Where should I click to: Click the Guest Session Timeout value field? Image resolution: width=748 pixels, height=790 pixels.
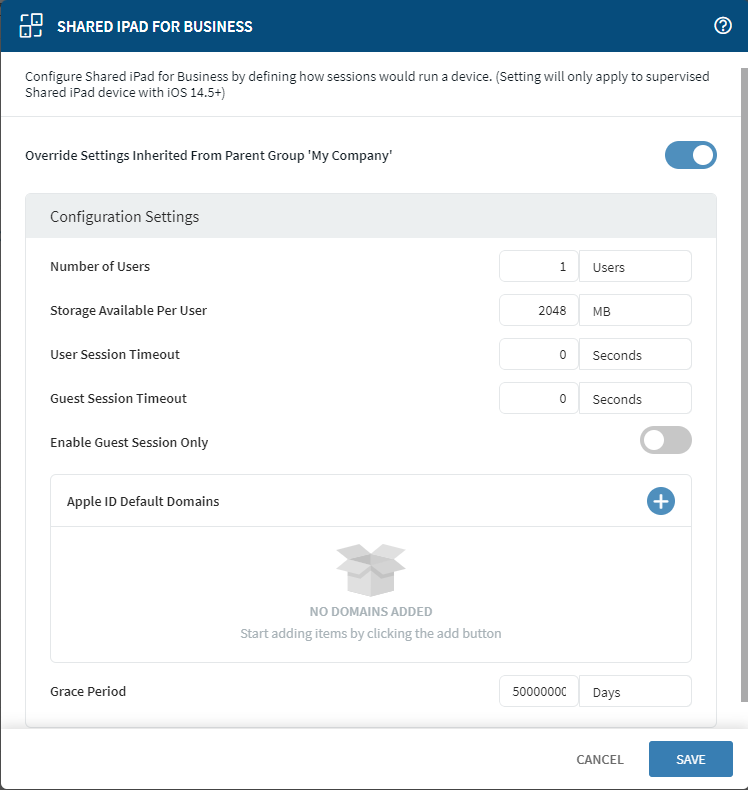(x=539, y=399)
